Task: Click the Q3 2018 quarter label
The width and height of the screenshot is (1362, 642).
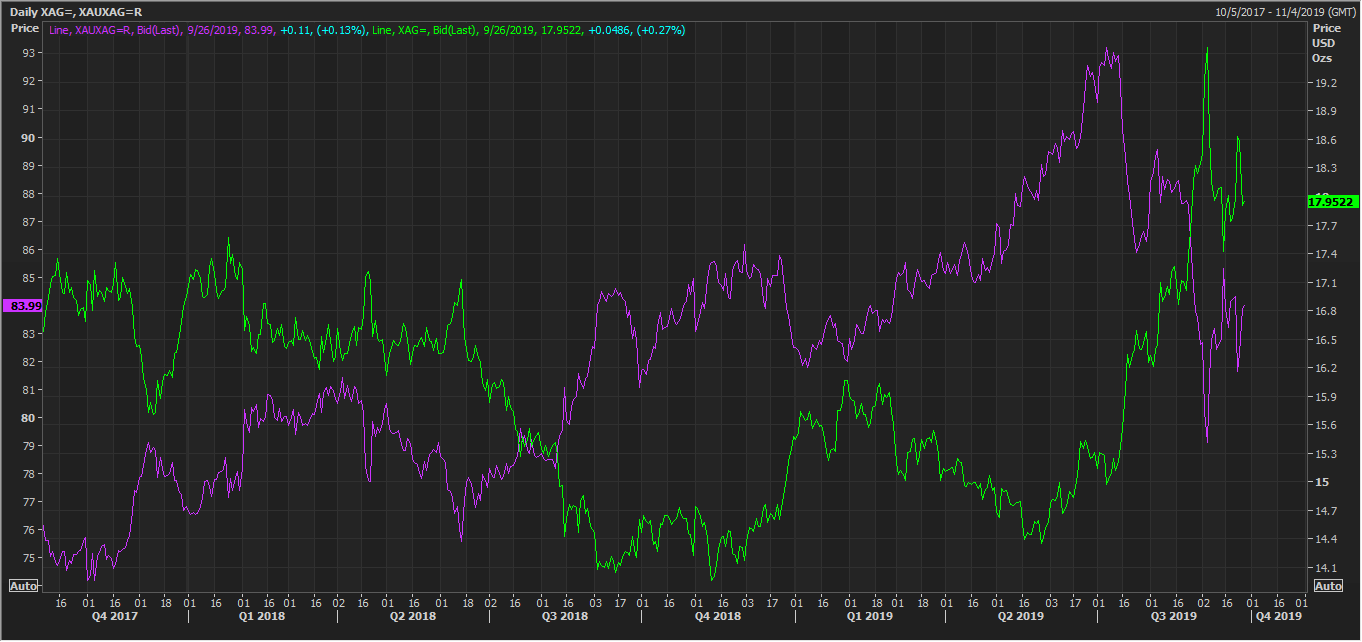Action: pos(564,617)
